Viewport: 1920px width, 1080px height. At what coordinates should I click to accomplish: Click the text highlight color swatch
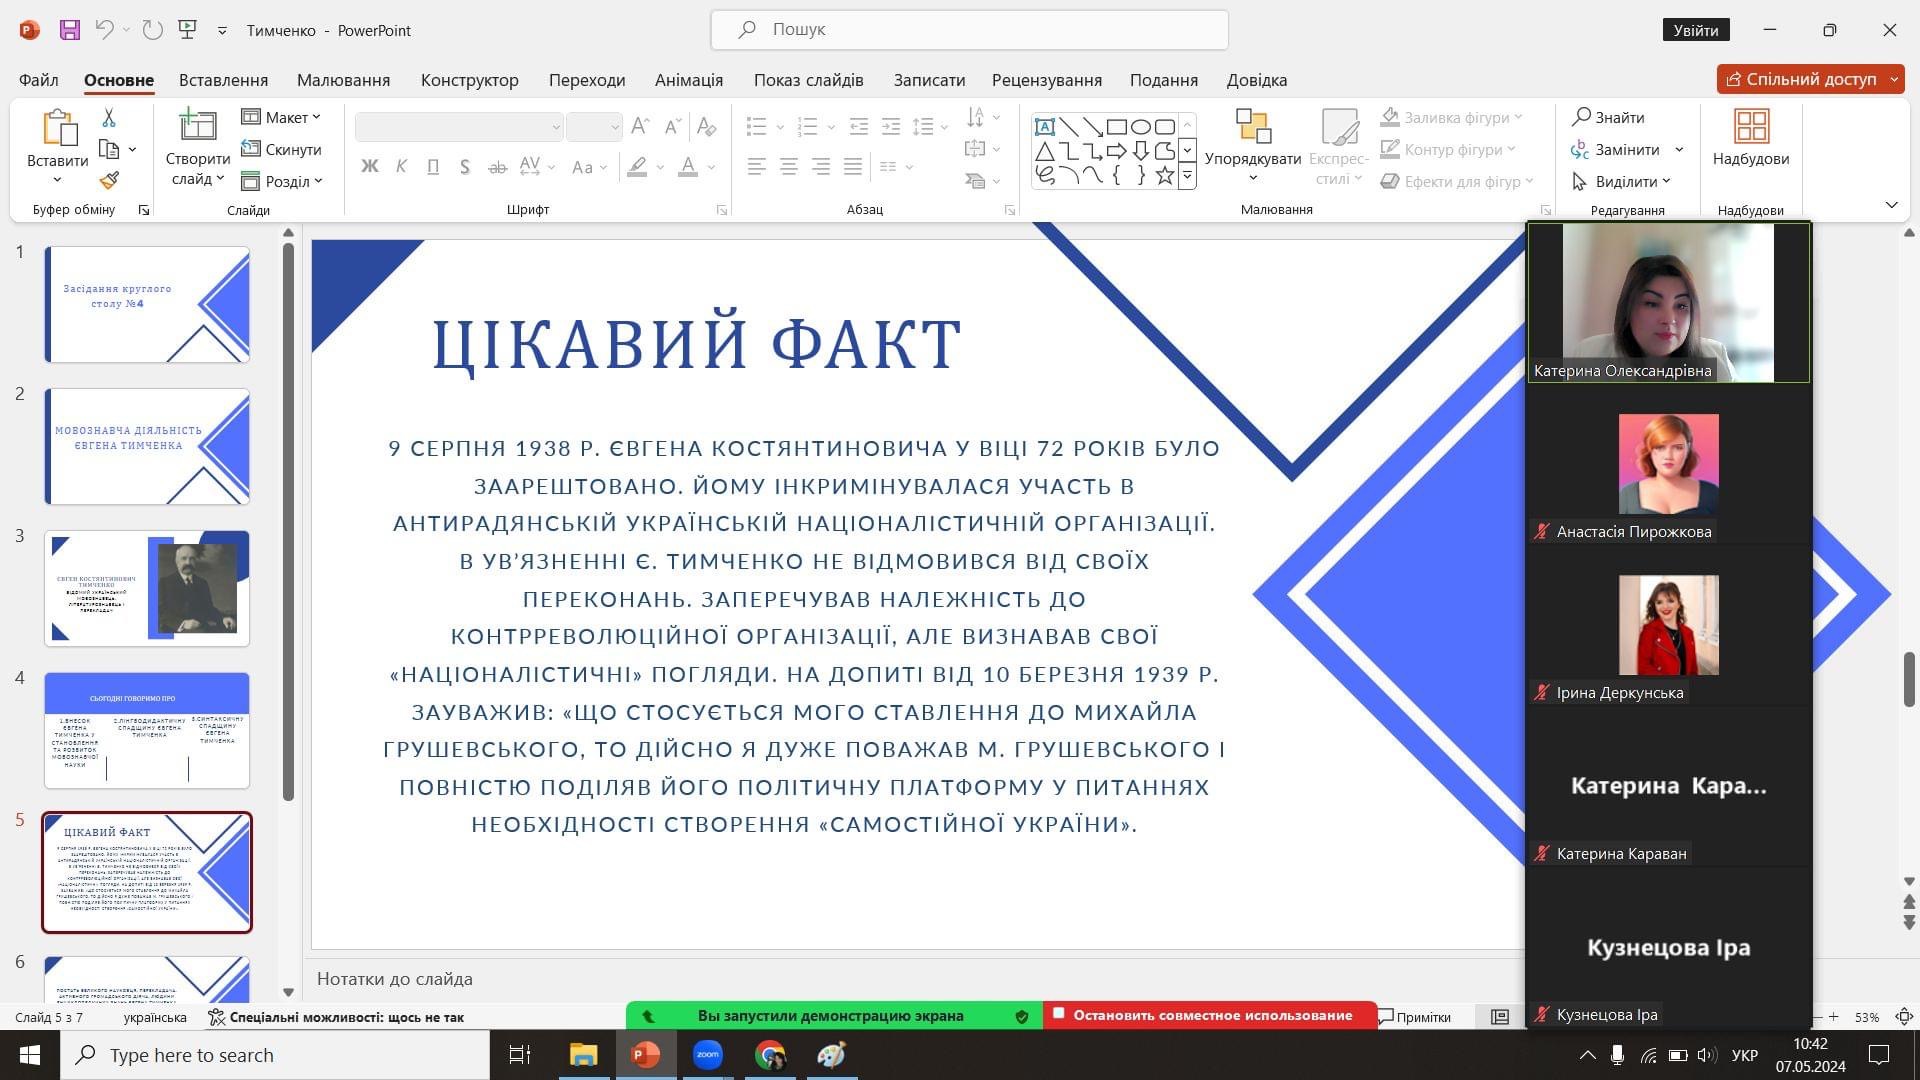[637, 167]
